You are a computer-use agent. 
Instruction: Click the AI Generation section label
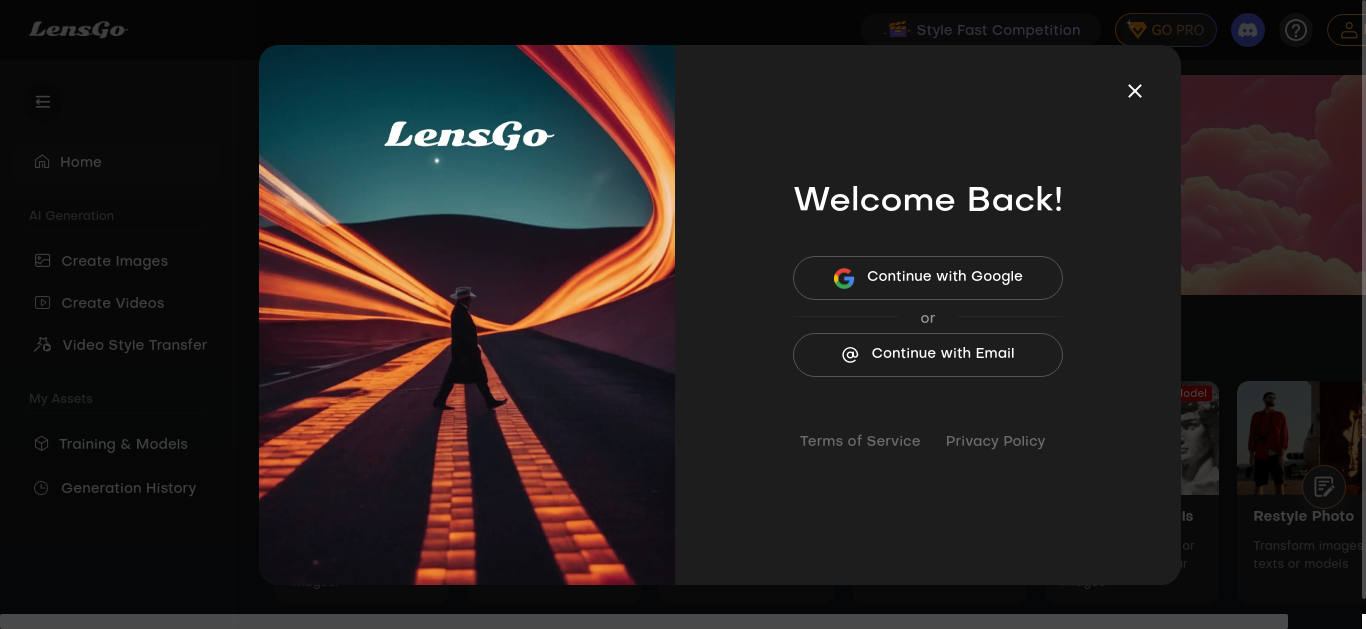[x=72, y=216]
